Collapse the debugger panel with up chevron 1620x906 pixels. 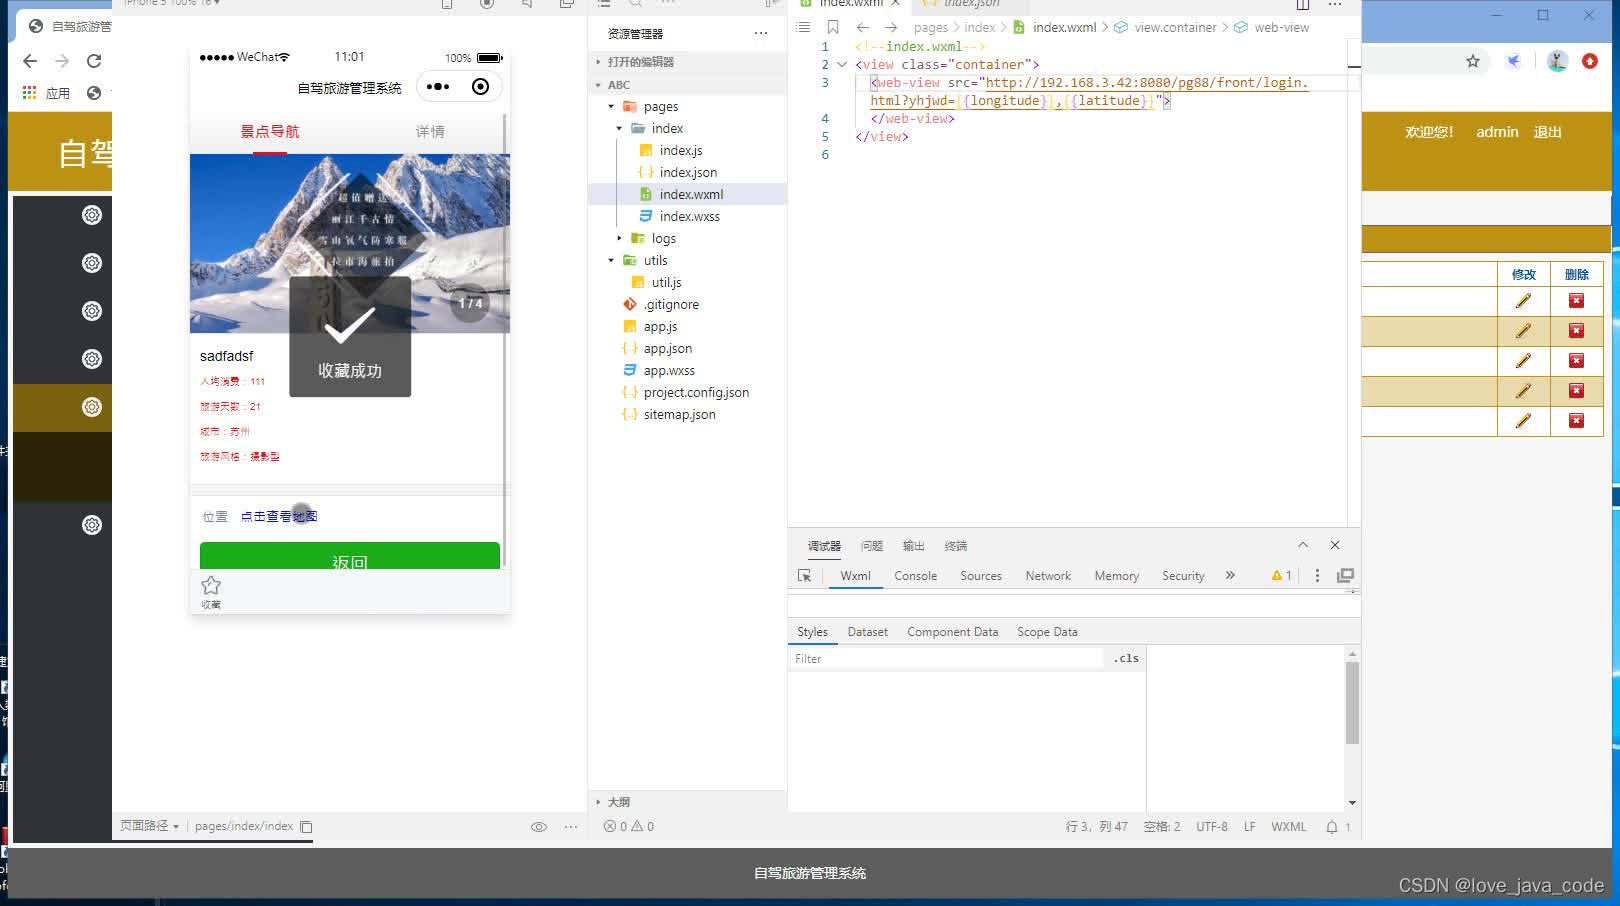coord(1303,545)
